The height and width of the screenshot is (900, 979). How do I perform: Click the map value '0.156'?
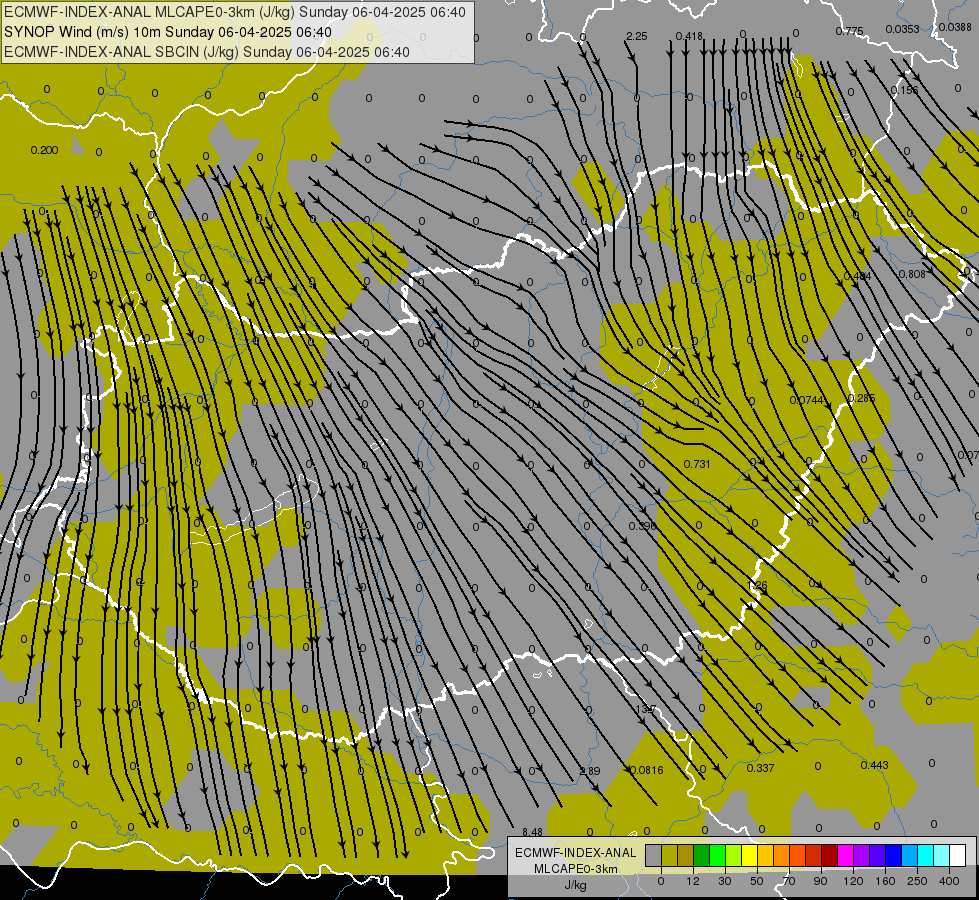[904, 90]
